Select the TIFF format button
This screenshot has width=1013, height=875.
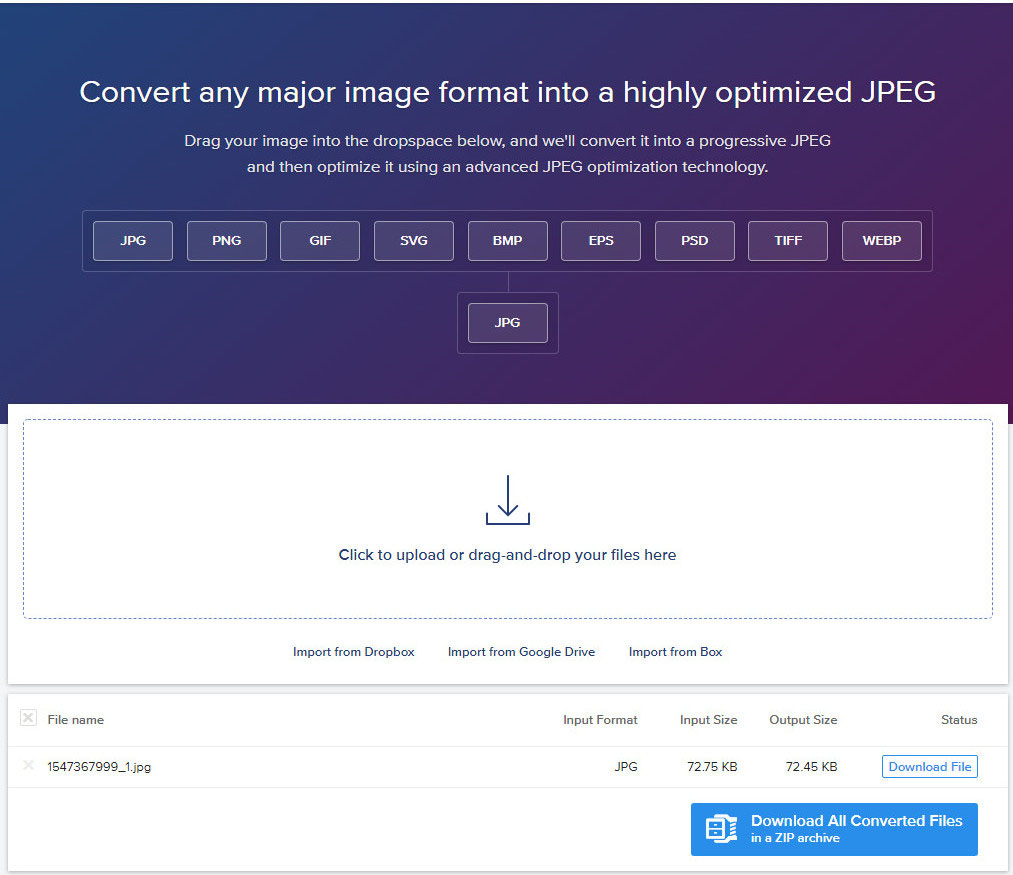pos(788,241)
